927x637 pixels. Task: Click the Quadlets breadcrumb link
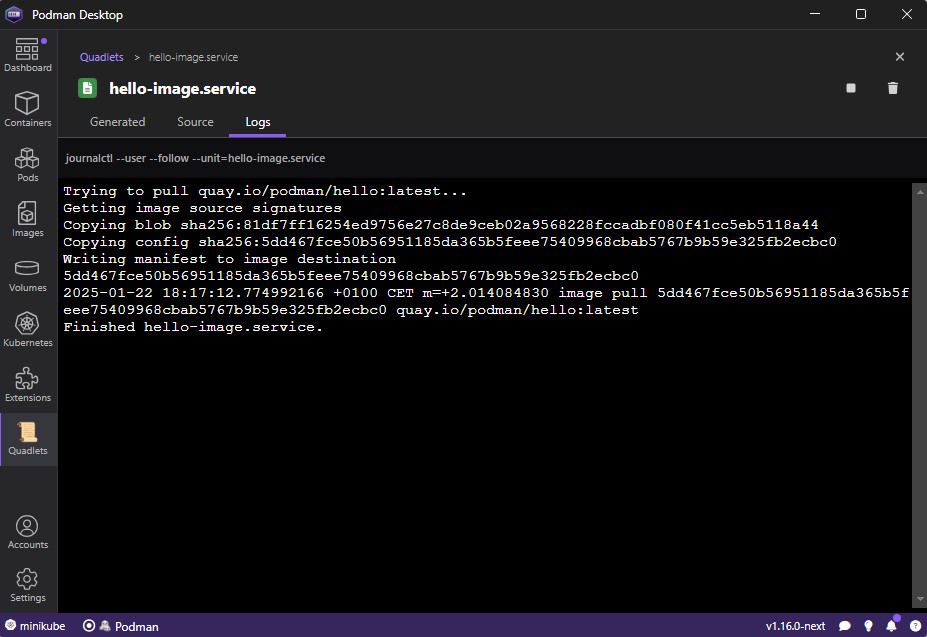[x=102, y=57]
